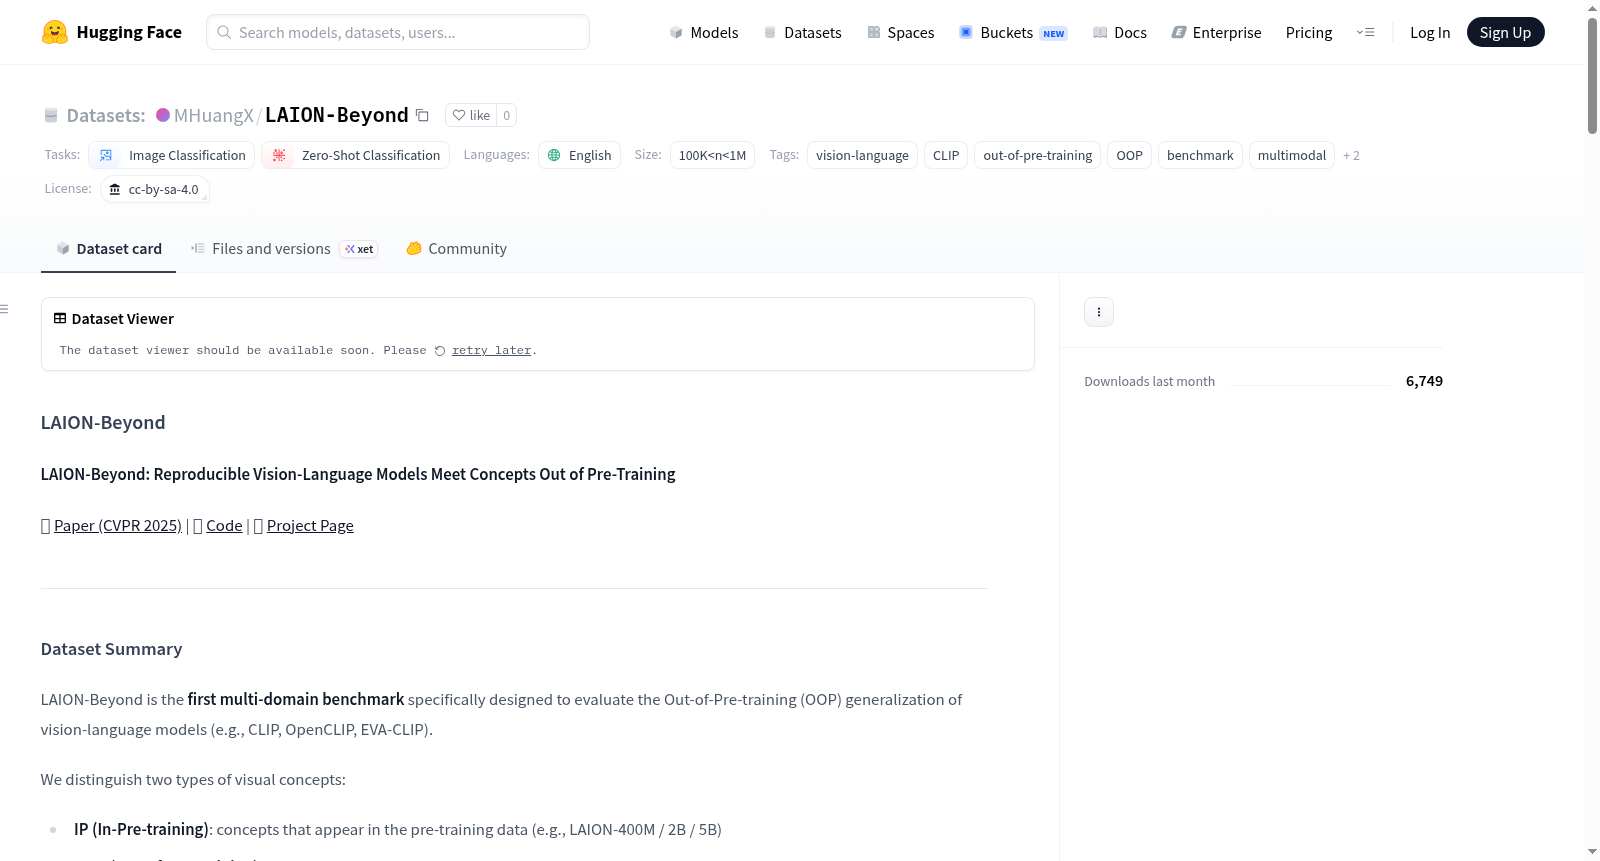1600x861 pixels.
Task: Click the xet badge icon
Action: (350, 249)
